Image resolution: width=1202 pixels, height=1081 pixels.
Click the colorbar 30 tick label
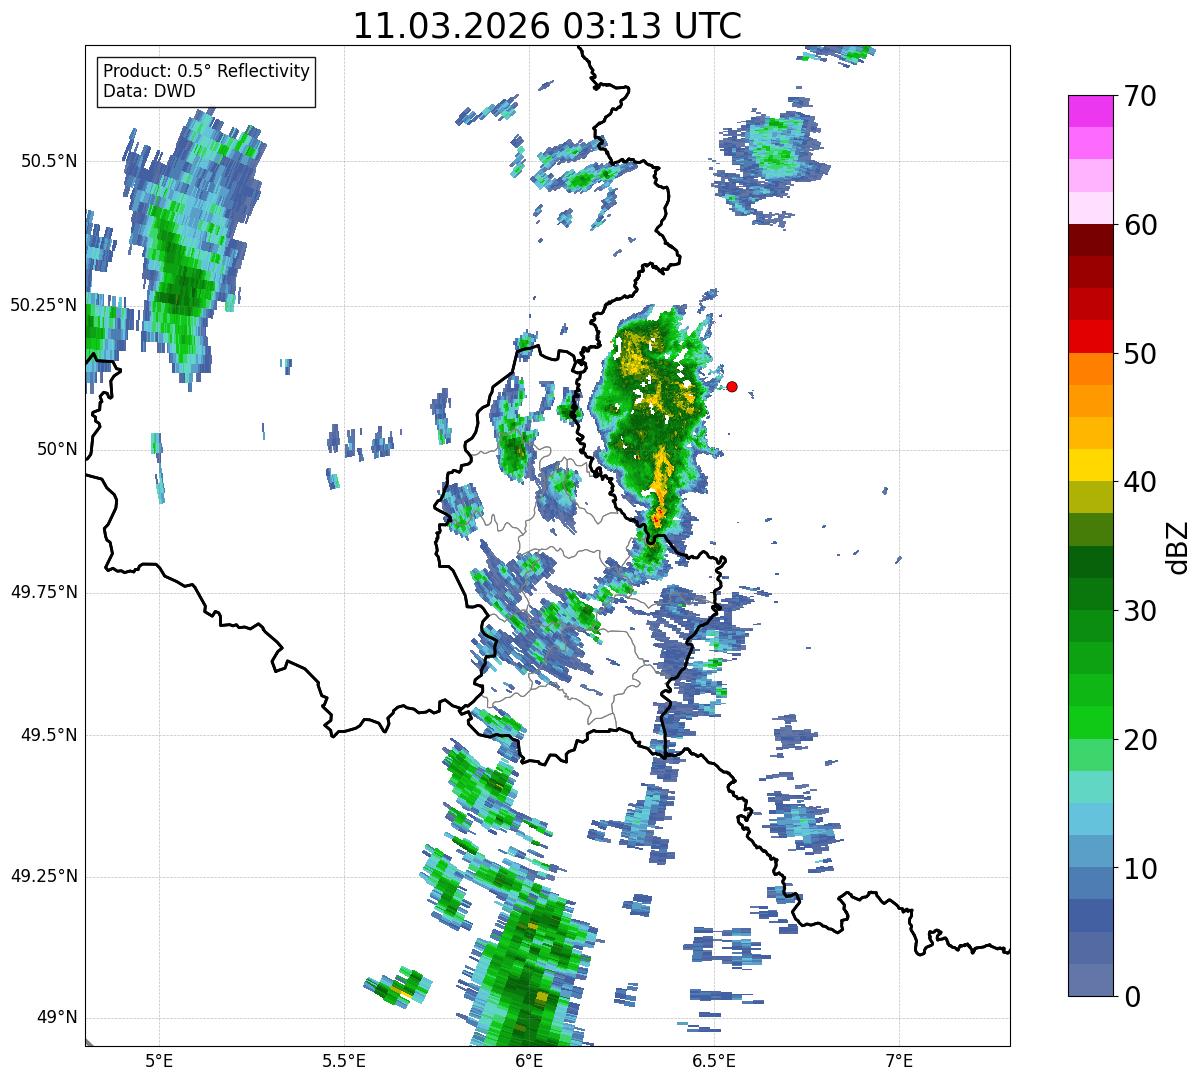[x=1139, y=611]
